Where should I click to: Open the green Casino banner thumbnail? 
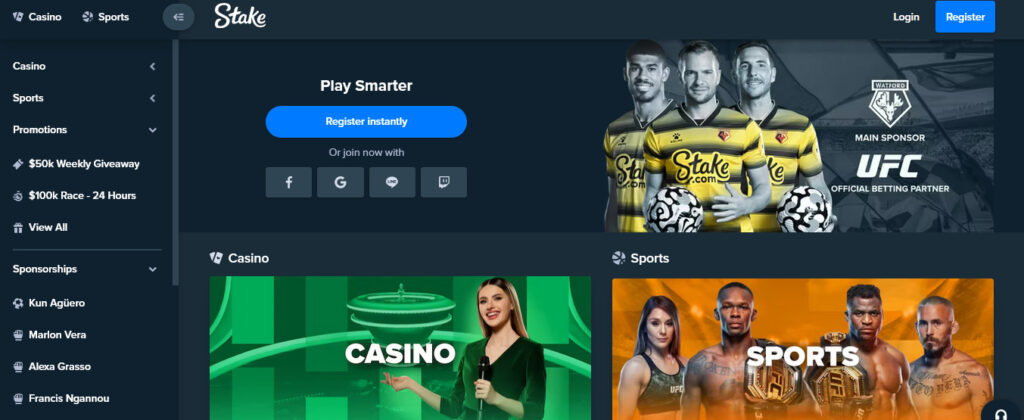400,348
